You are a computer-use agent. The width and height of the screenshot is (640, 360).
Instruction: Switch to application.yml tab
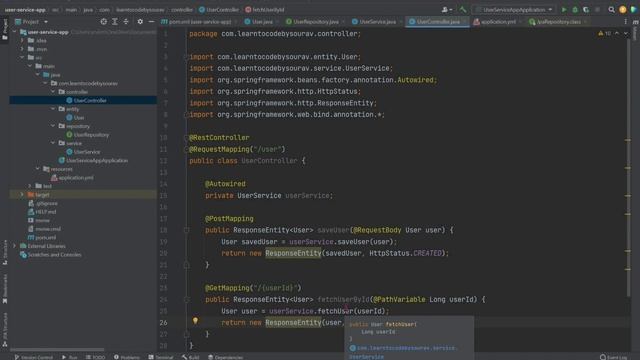(496, 22)
